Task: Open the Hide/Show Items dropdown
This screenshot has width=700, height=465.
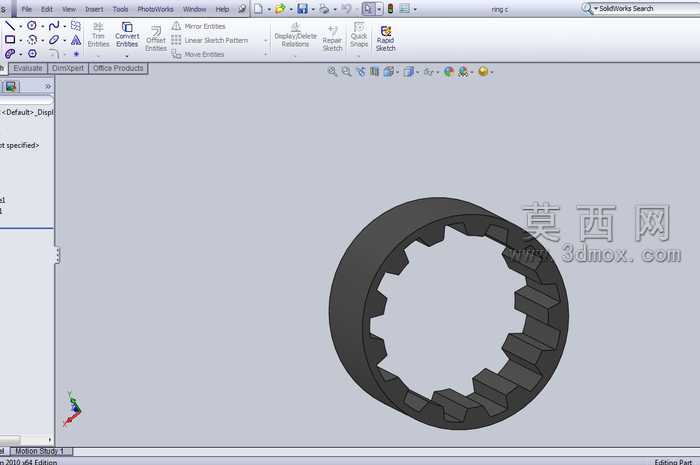Action: 429,71
